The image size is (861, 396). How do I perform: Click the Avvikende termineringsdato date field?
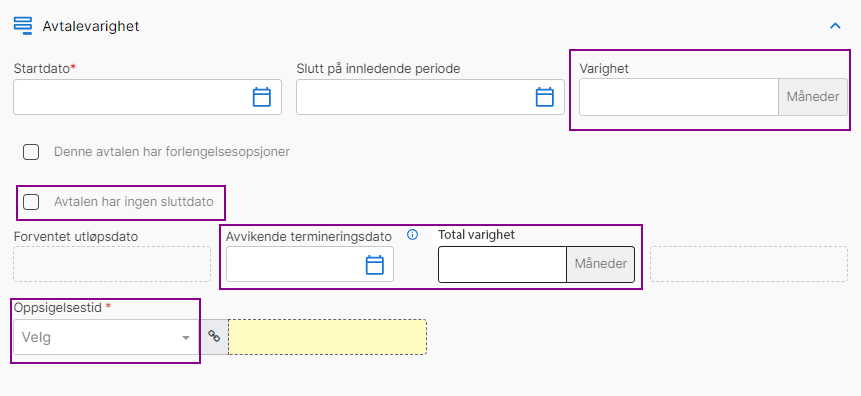310,264
